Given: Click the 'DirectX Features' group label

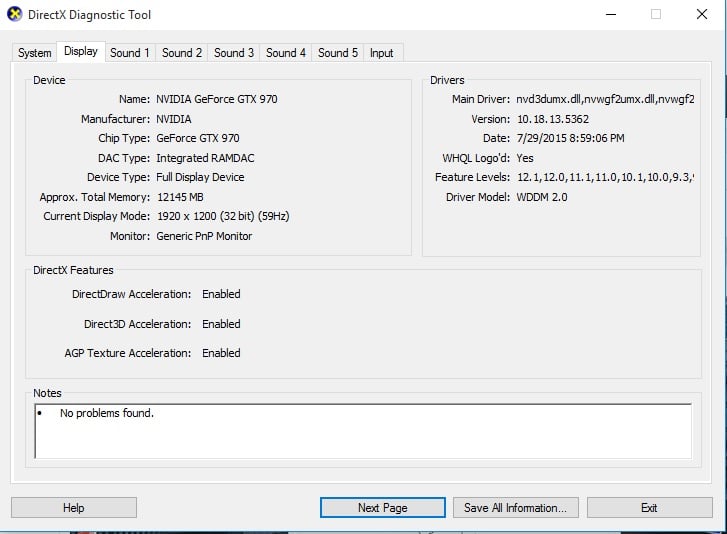Looking at the screenshot, I should (x=73, y=270).
